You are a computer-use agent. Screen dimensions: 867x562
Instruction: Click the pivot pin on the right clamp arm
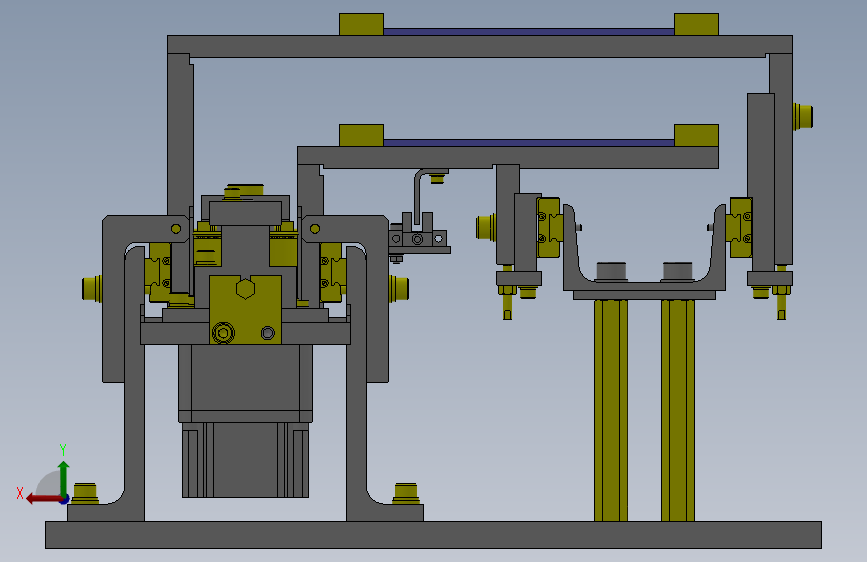click(315, 228)
